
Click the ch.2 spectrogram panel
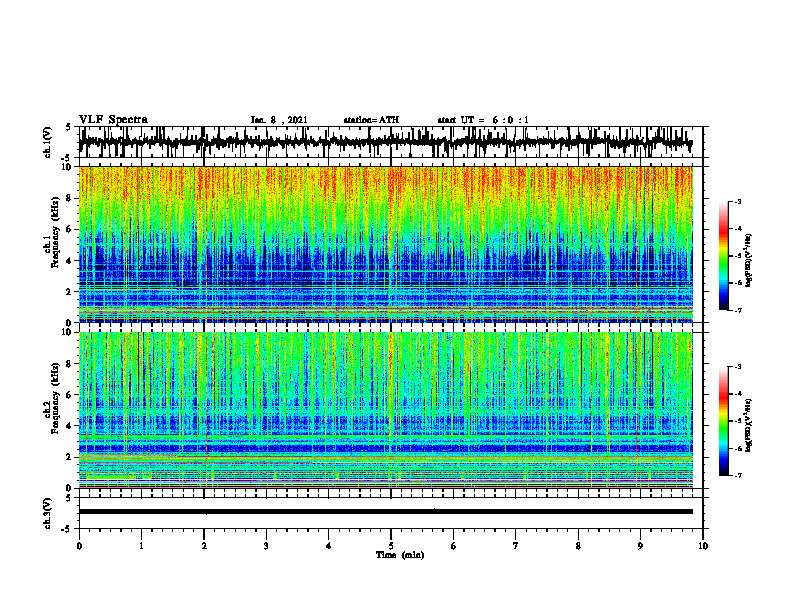point(385,410)
